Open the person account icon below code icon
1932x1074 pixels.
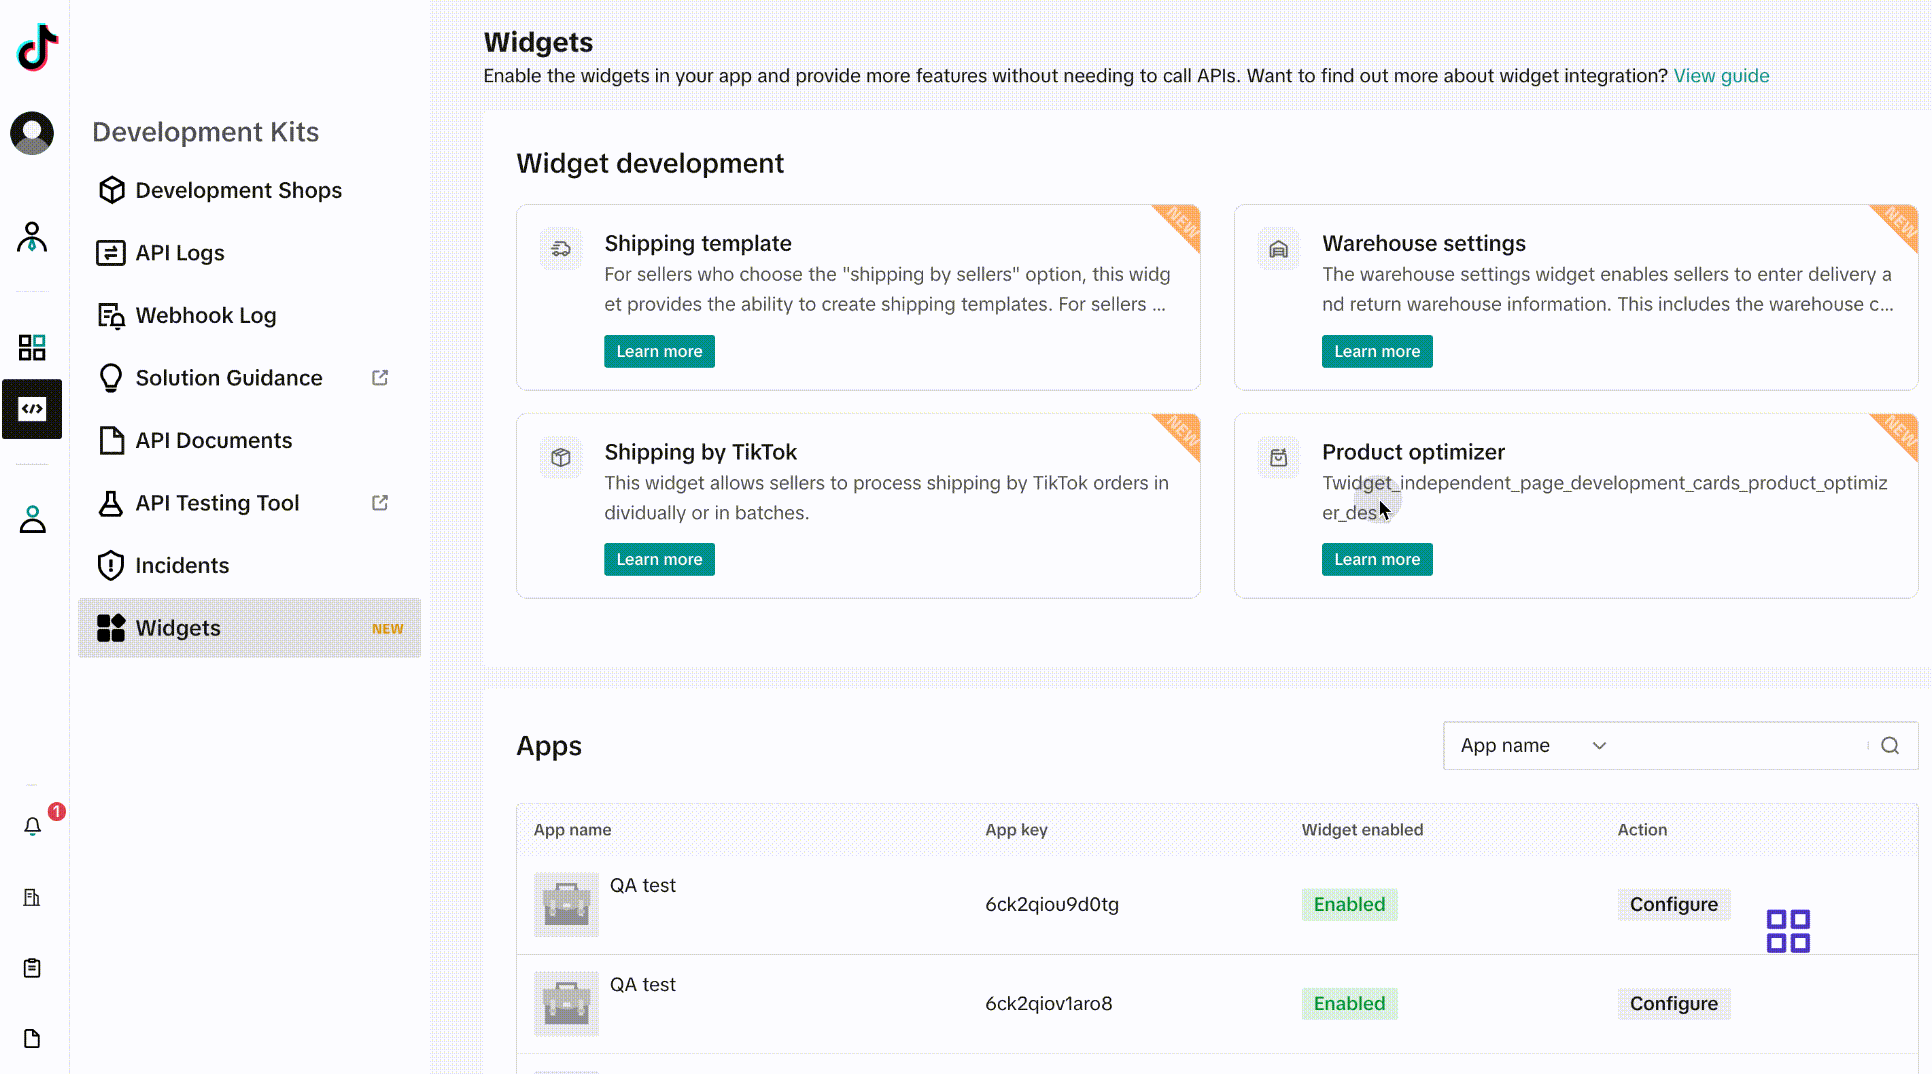[32, 519]
